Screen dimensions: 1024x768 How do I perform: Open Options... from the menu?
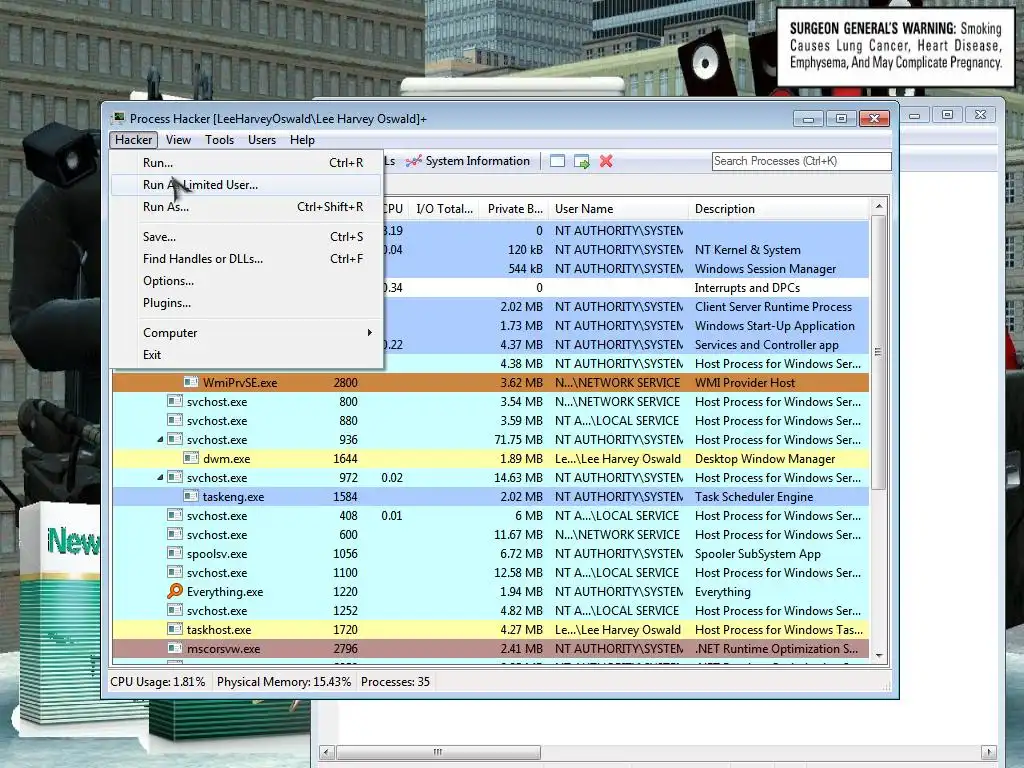tap(247, 281)
